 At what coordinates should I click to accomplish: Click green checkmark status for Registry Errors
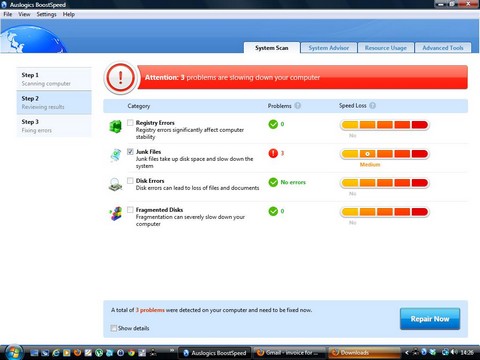[273, 124]
